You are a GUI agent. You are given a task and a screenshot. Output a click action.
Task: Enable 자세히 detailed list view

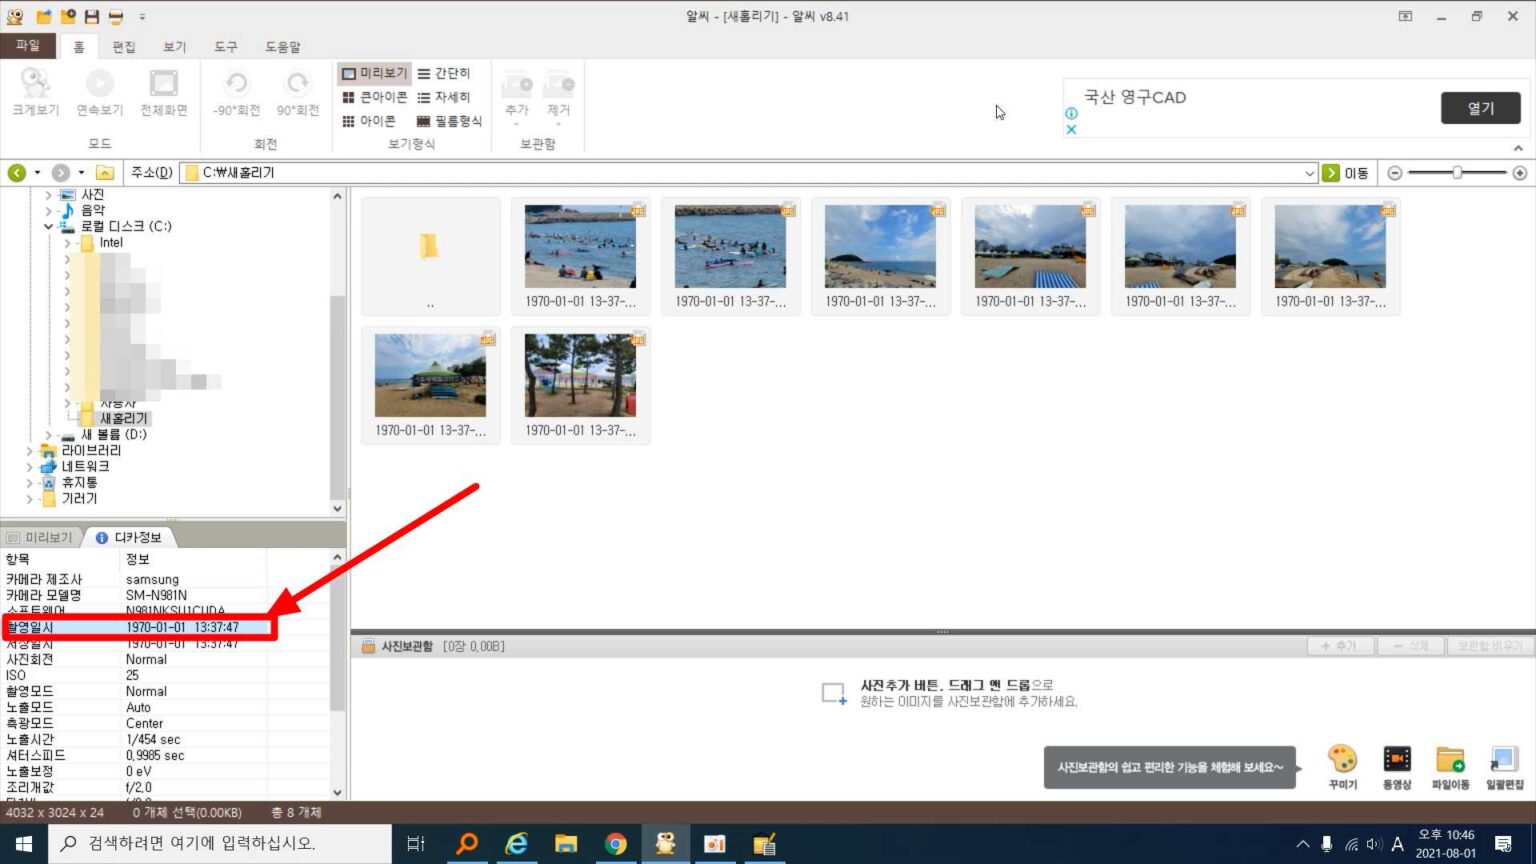click(443, 97)
